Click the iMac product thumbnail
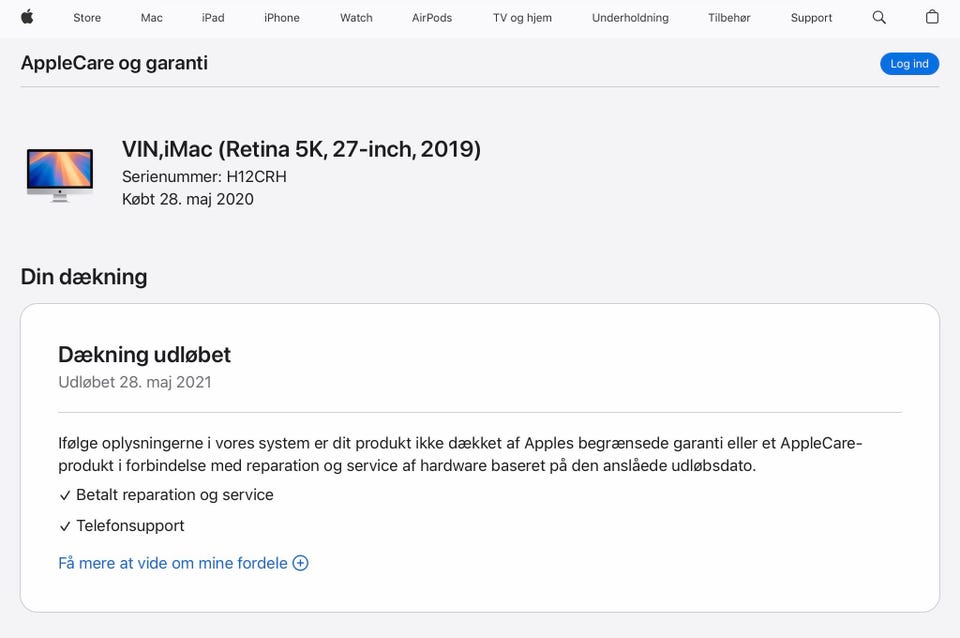Screen dimensions: 960x638 click(60, 175)
